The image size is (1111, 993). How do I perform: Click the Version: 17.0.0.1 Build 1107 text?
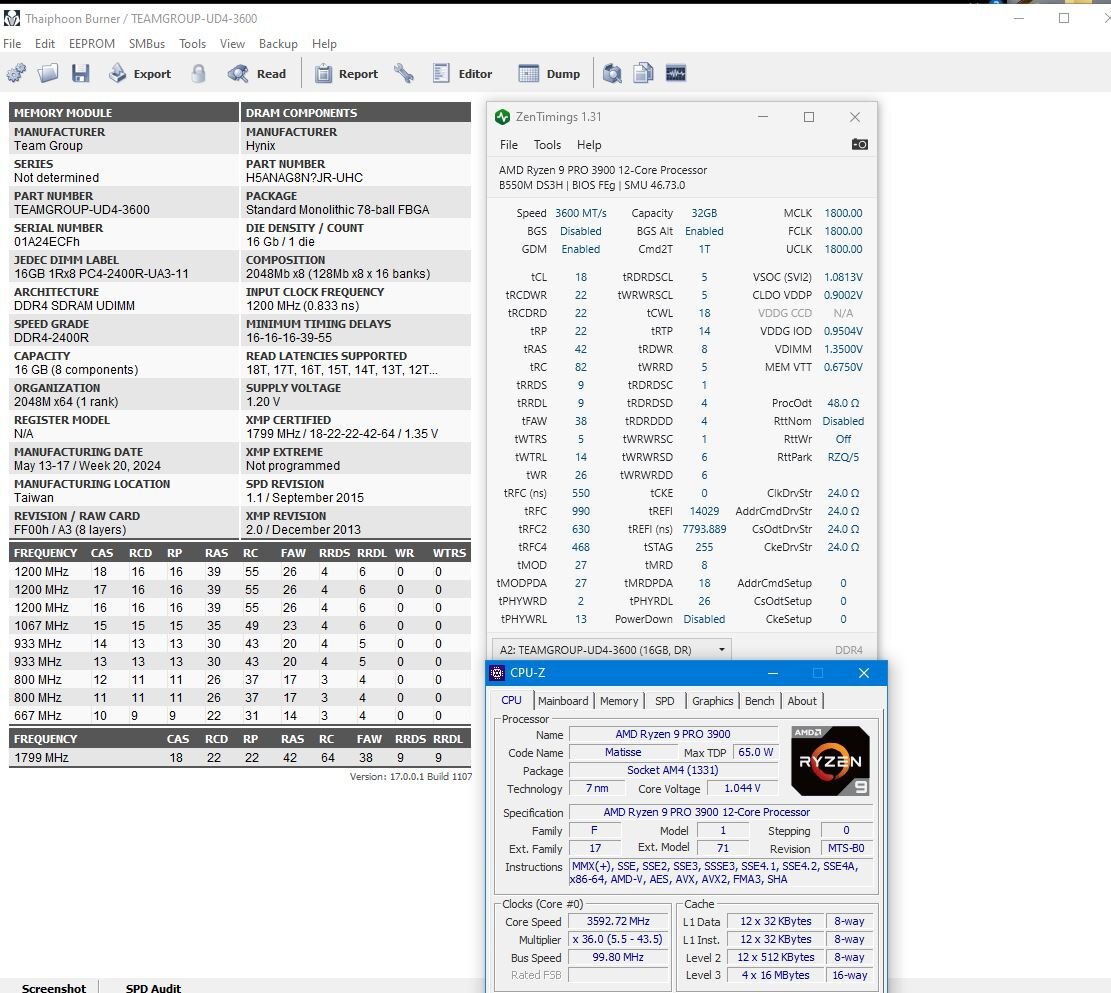(x=411, y=777)
